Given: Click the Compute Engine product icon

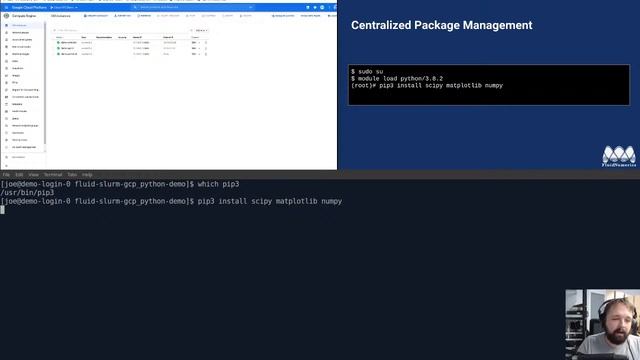Looking at the screenshot, I should pos(6,16).
